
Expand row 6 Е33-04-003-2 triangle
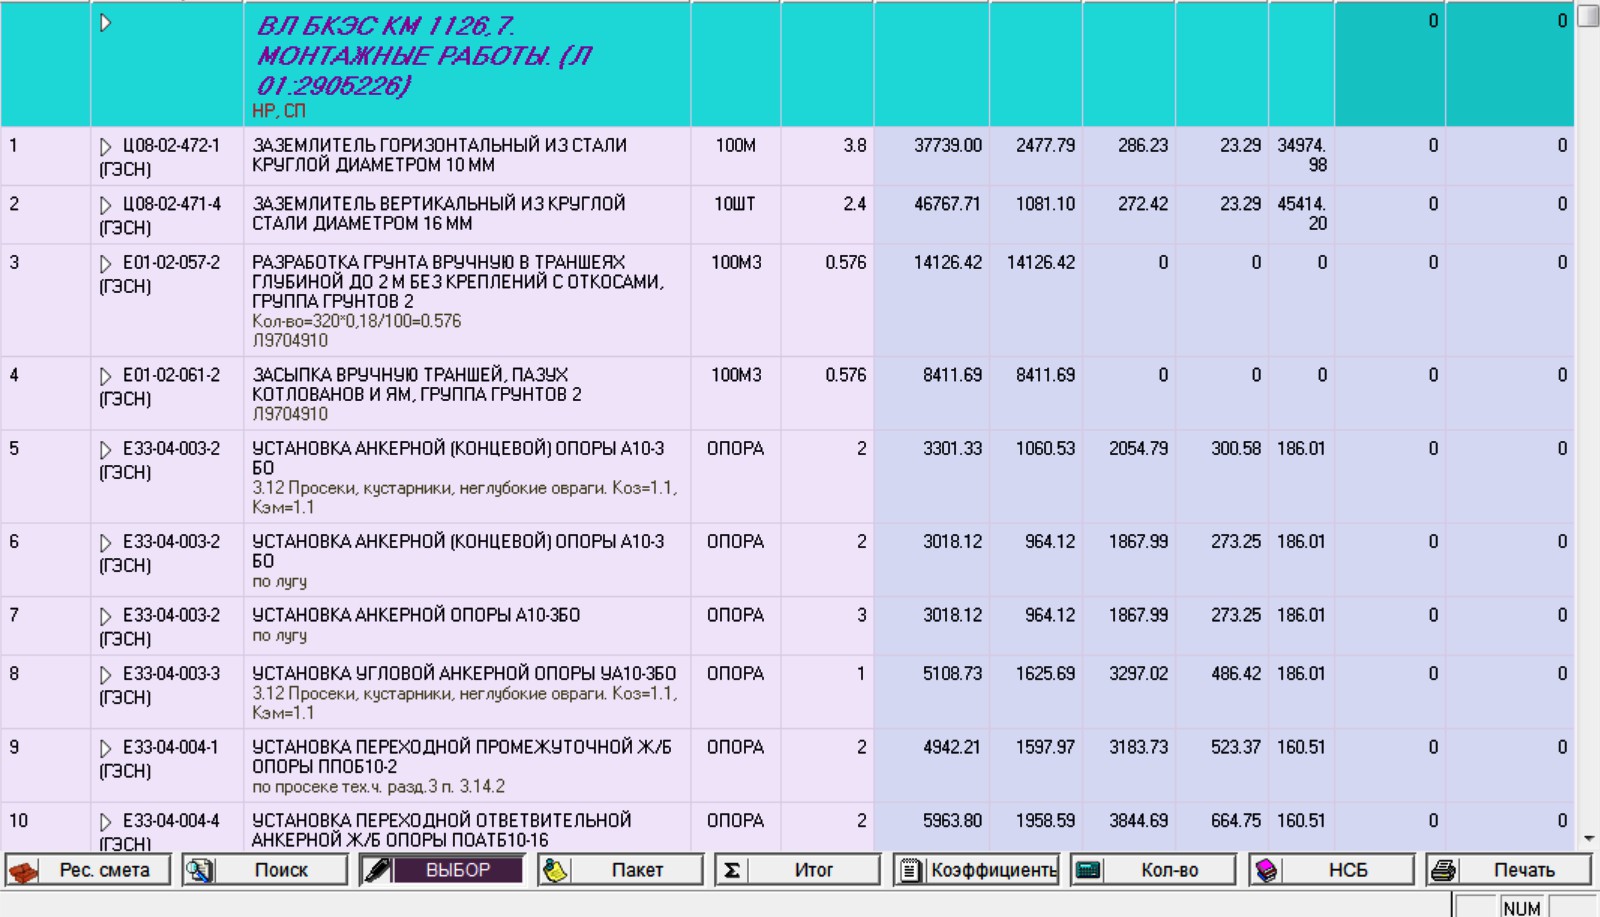coord(105,543)
